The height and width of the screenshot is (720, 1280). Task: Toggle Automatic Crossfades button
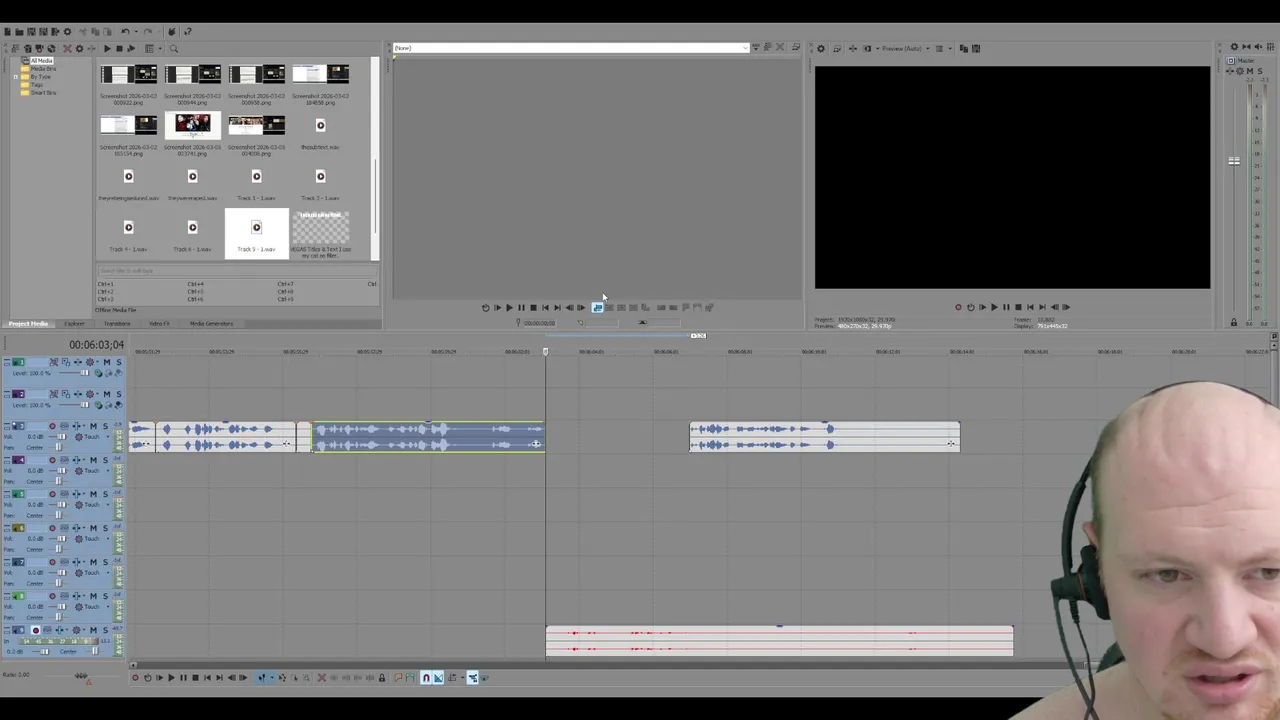tap(438, 678)
